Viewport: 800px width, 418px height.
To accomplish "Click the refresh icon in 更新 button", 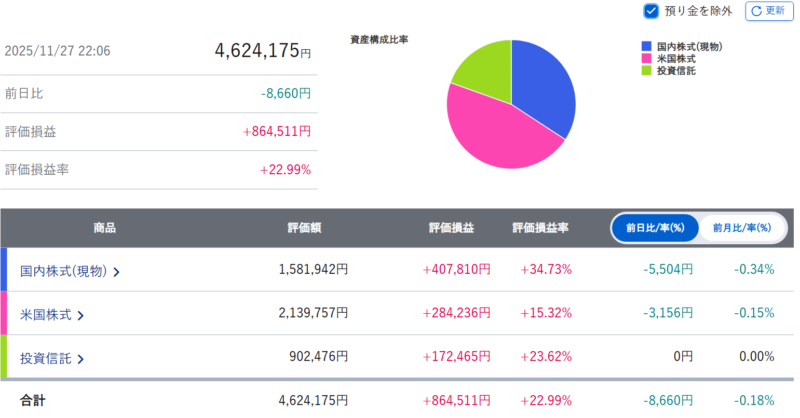I will coord(757,11).
